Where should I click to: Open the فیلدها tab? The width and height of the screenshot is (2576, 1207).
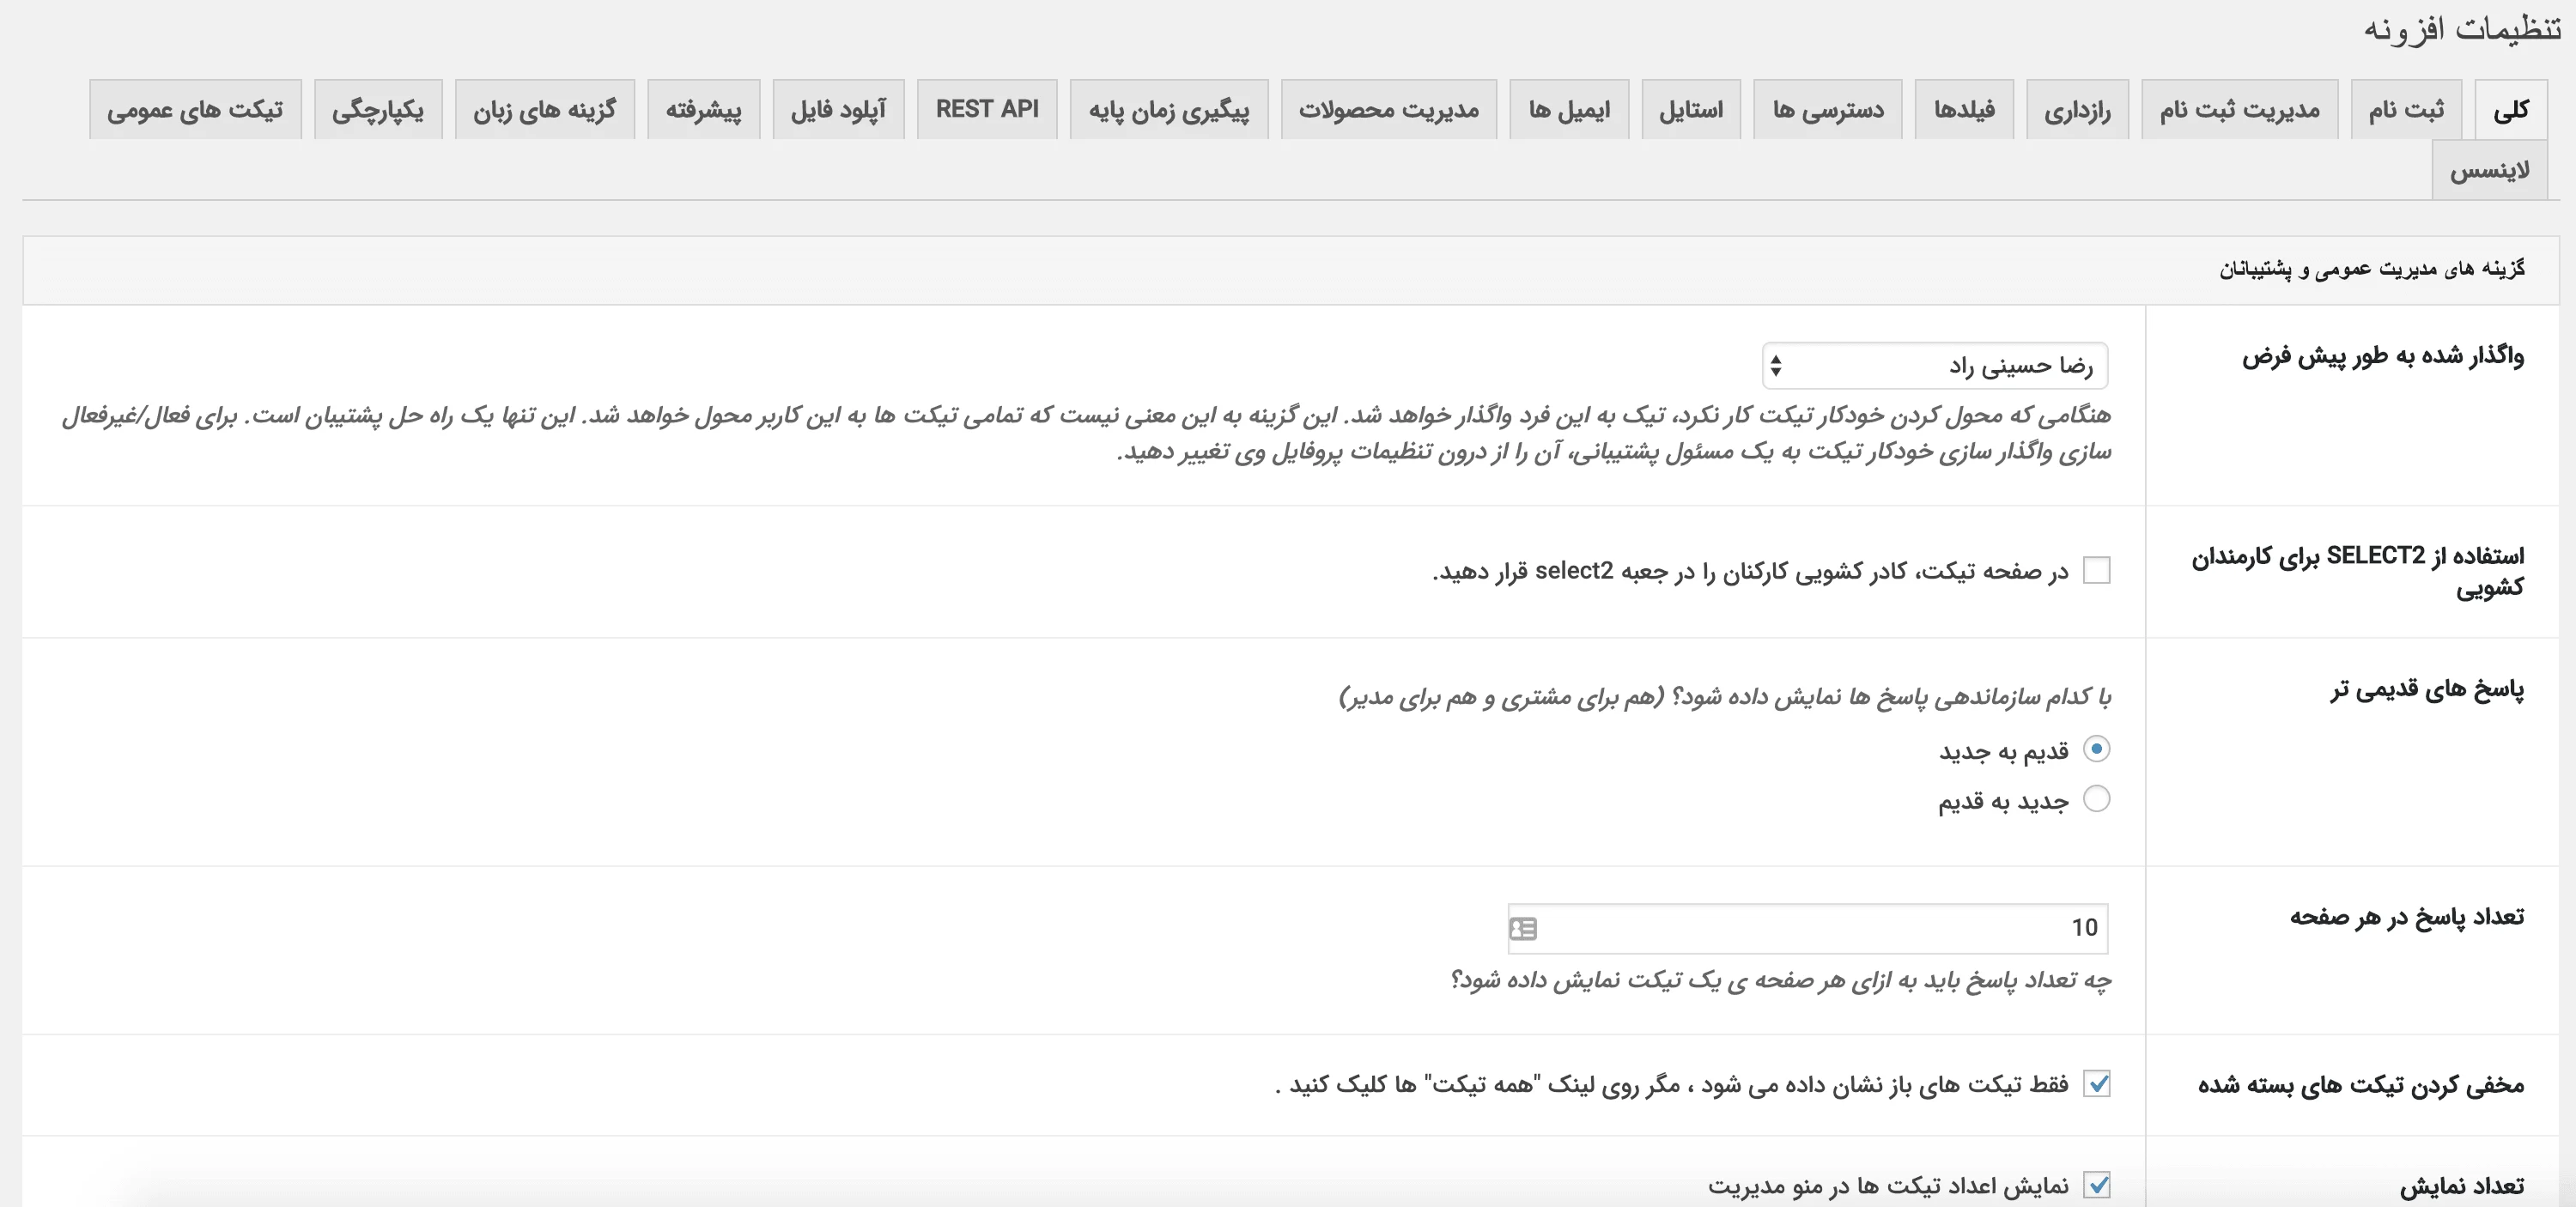[1964, 109]
